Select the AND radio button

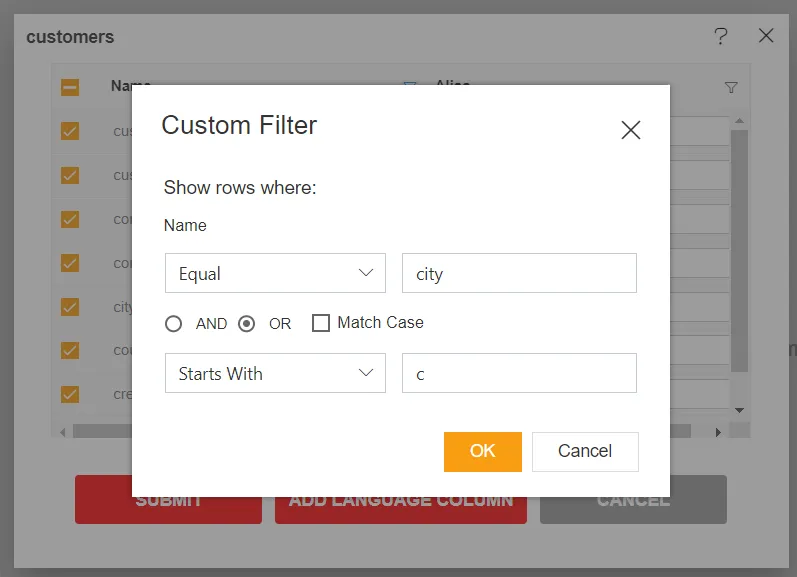[x=174, y=324]
